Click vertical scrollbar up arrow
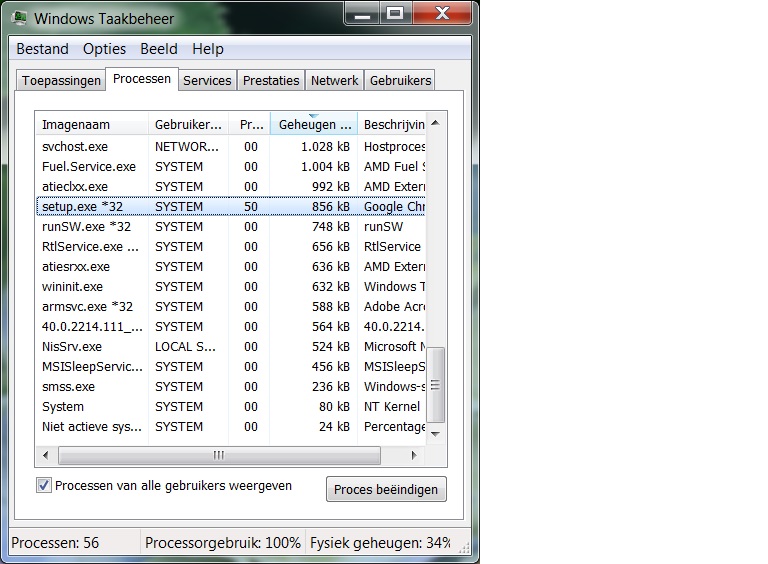 click(x=435, y=123)
